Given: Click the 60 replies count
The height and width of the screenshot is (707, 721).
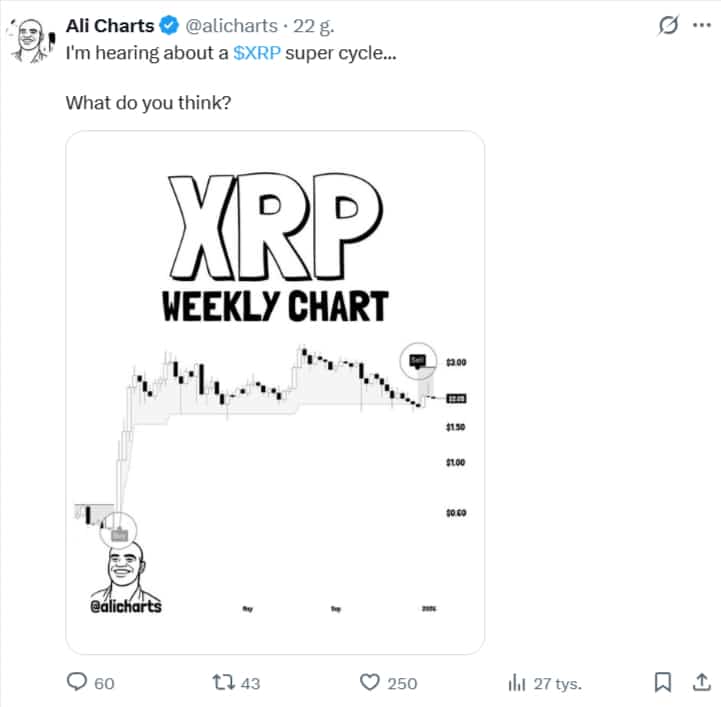Looking at the screenshot, I should coord(104,683).
